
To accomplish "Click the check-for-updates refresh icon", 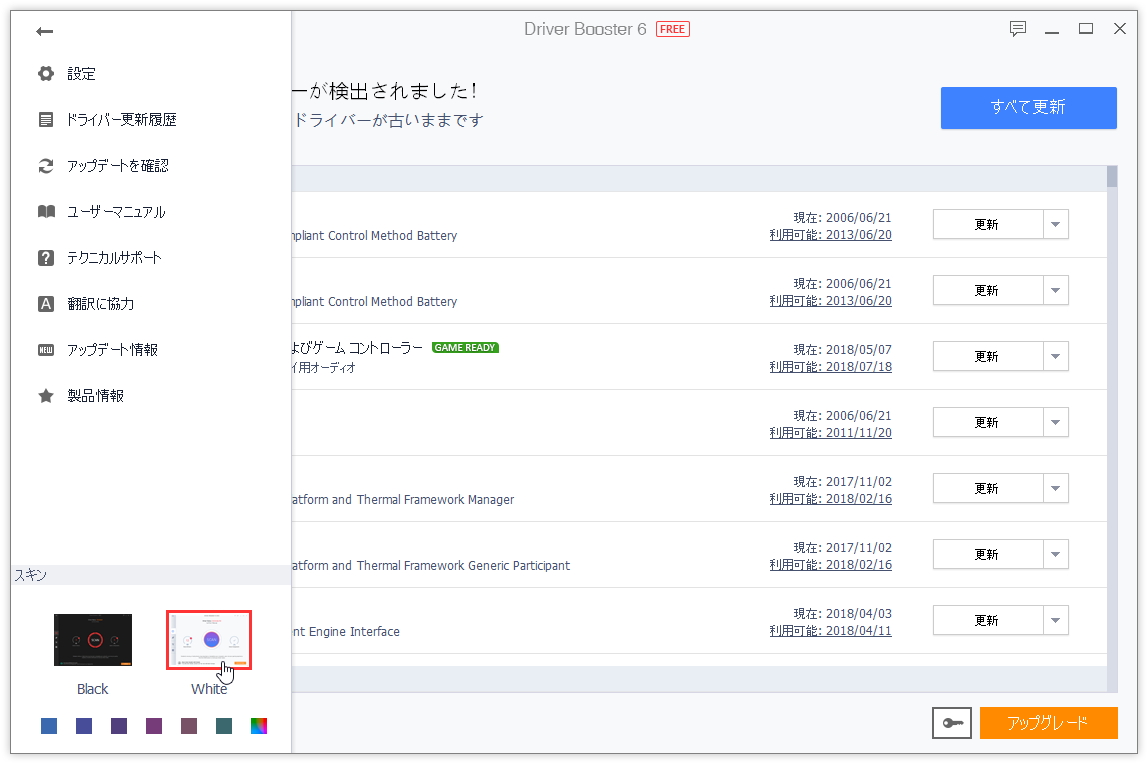I will 46,165.
